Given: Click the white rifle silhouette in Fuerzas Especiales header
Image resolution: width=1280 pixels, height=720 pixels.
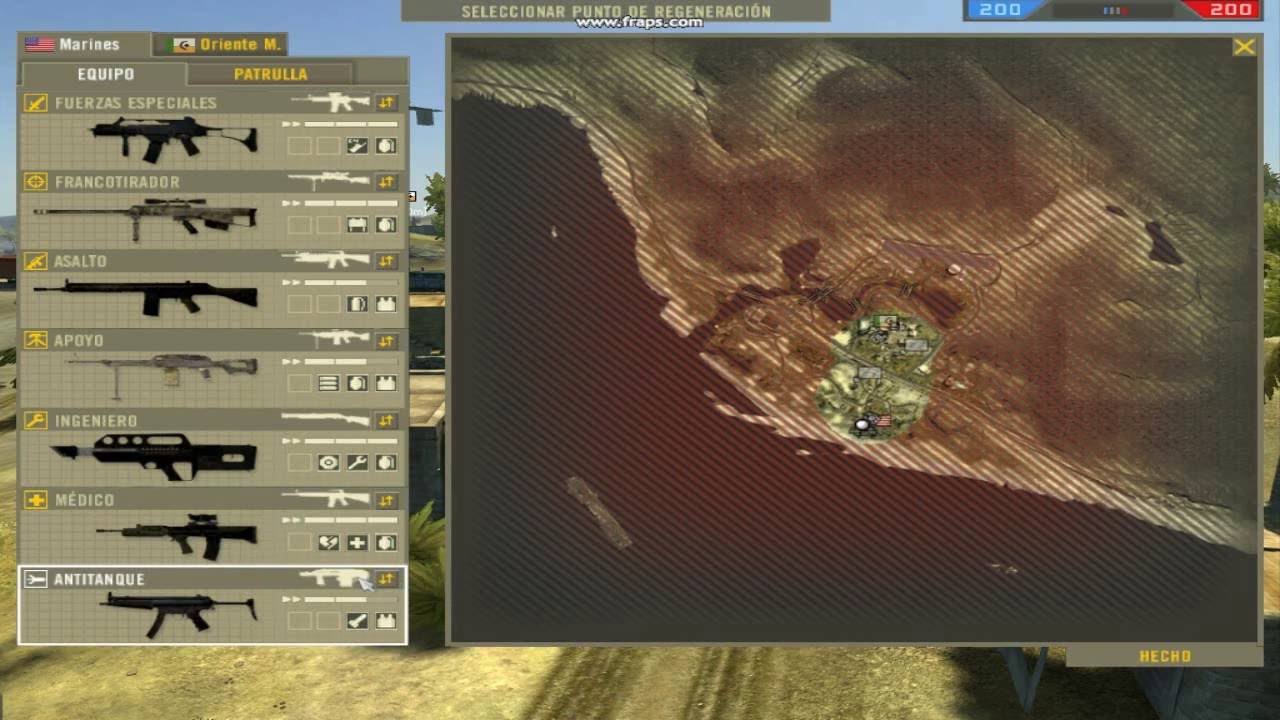Looking at the screenshot, I should 330,102.
